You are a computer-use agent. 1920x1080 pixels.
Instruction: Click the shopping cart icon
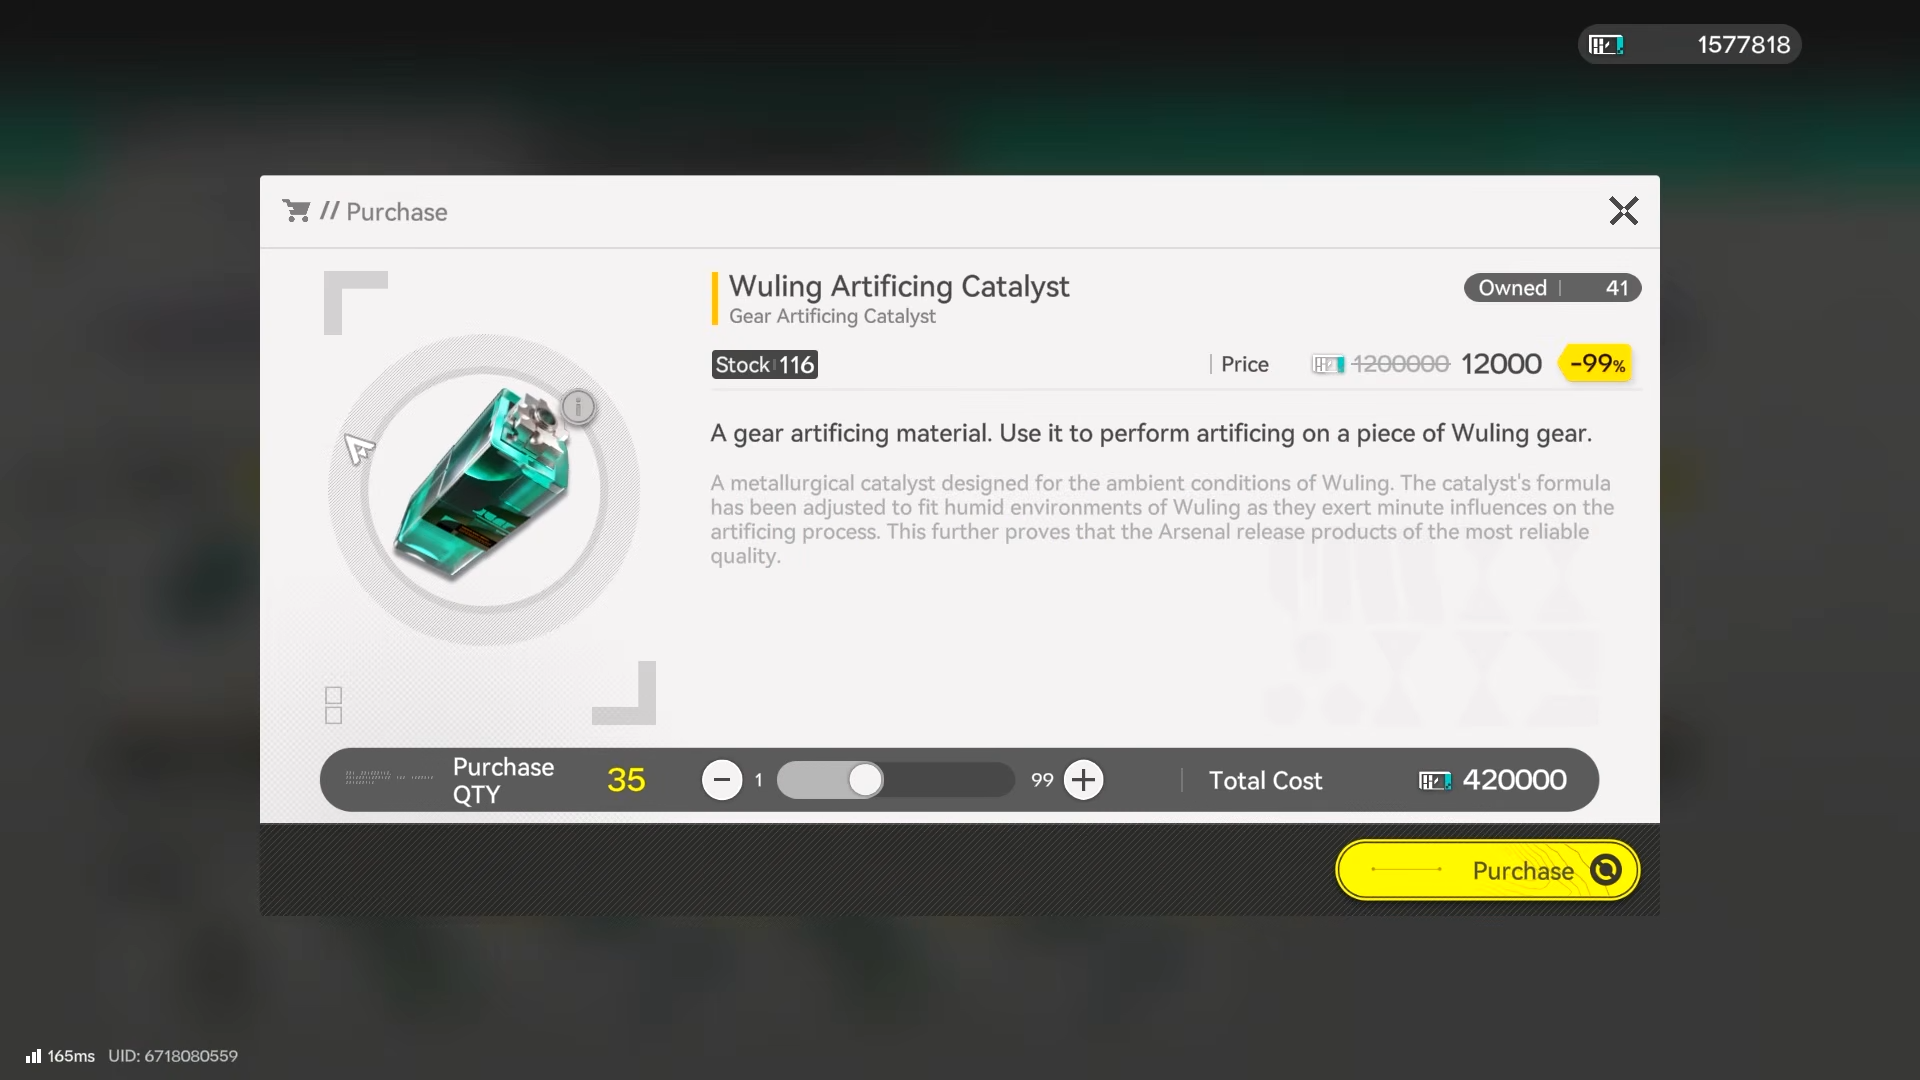coord(296,211)
